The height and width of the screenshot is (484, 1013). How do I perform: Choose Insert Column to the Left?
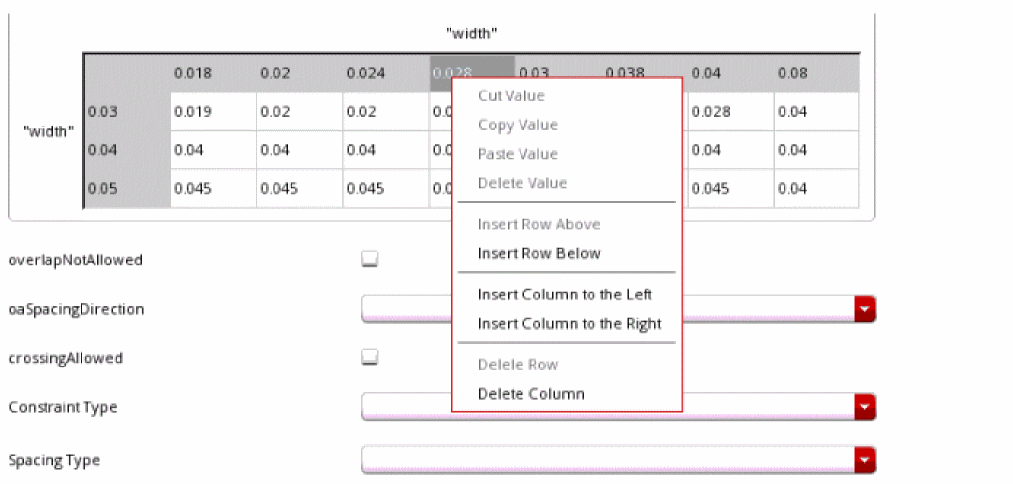tap(565, 295)
